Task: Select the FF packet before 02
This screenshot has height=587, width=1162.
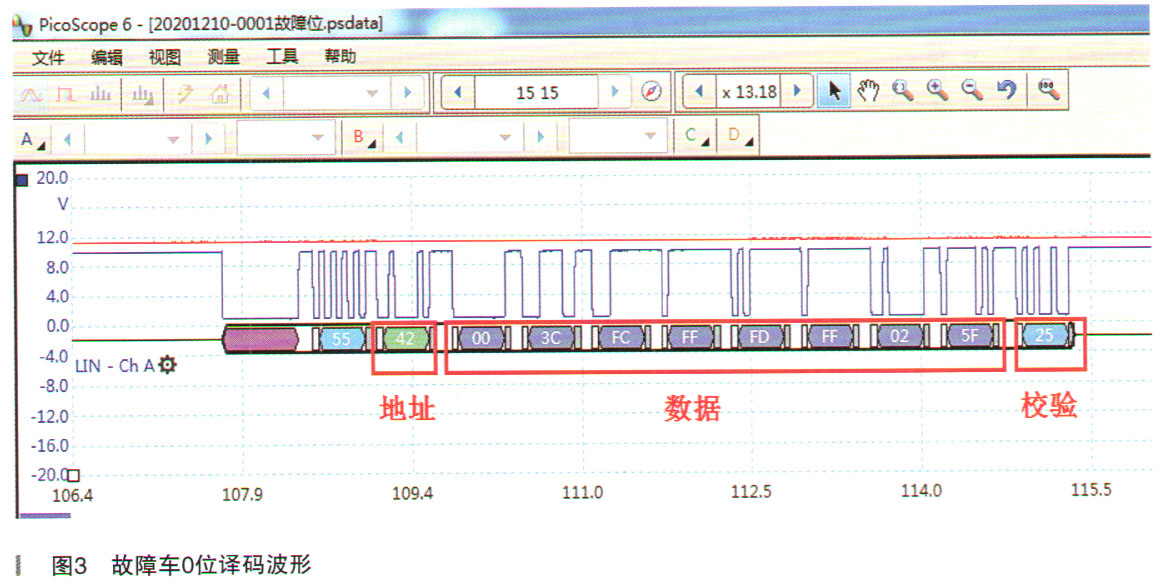Action: point(829,336)
